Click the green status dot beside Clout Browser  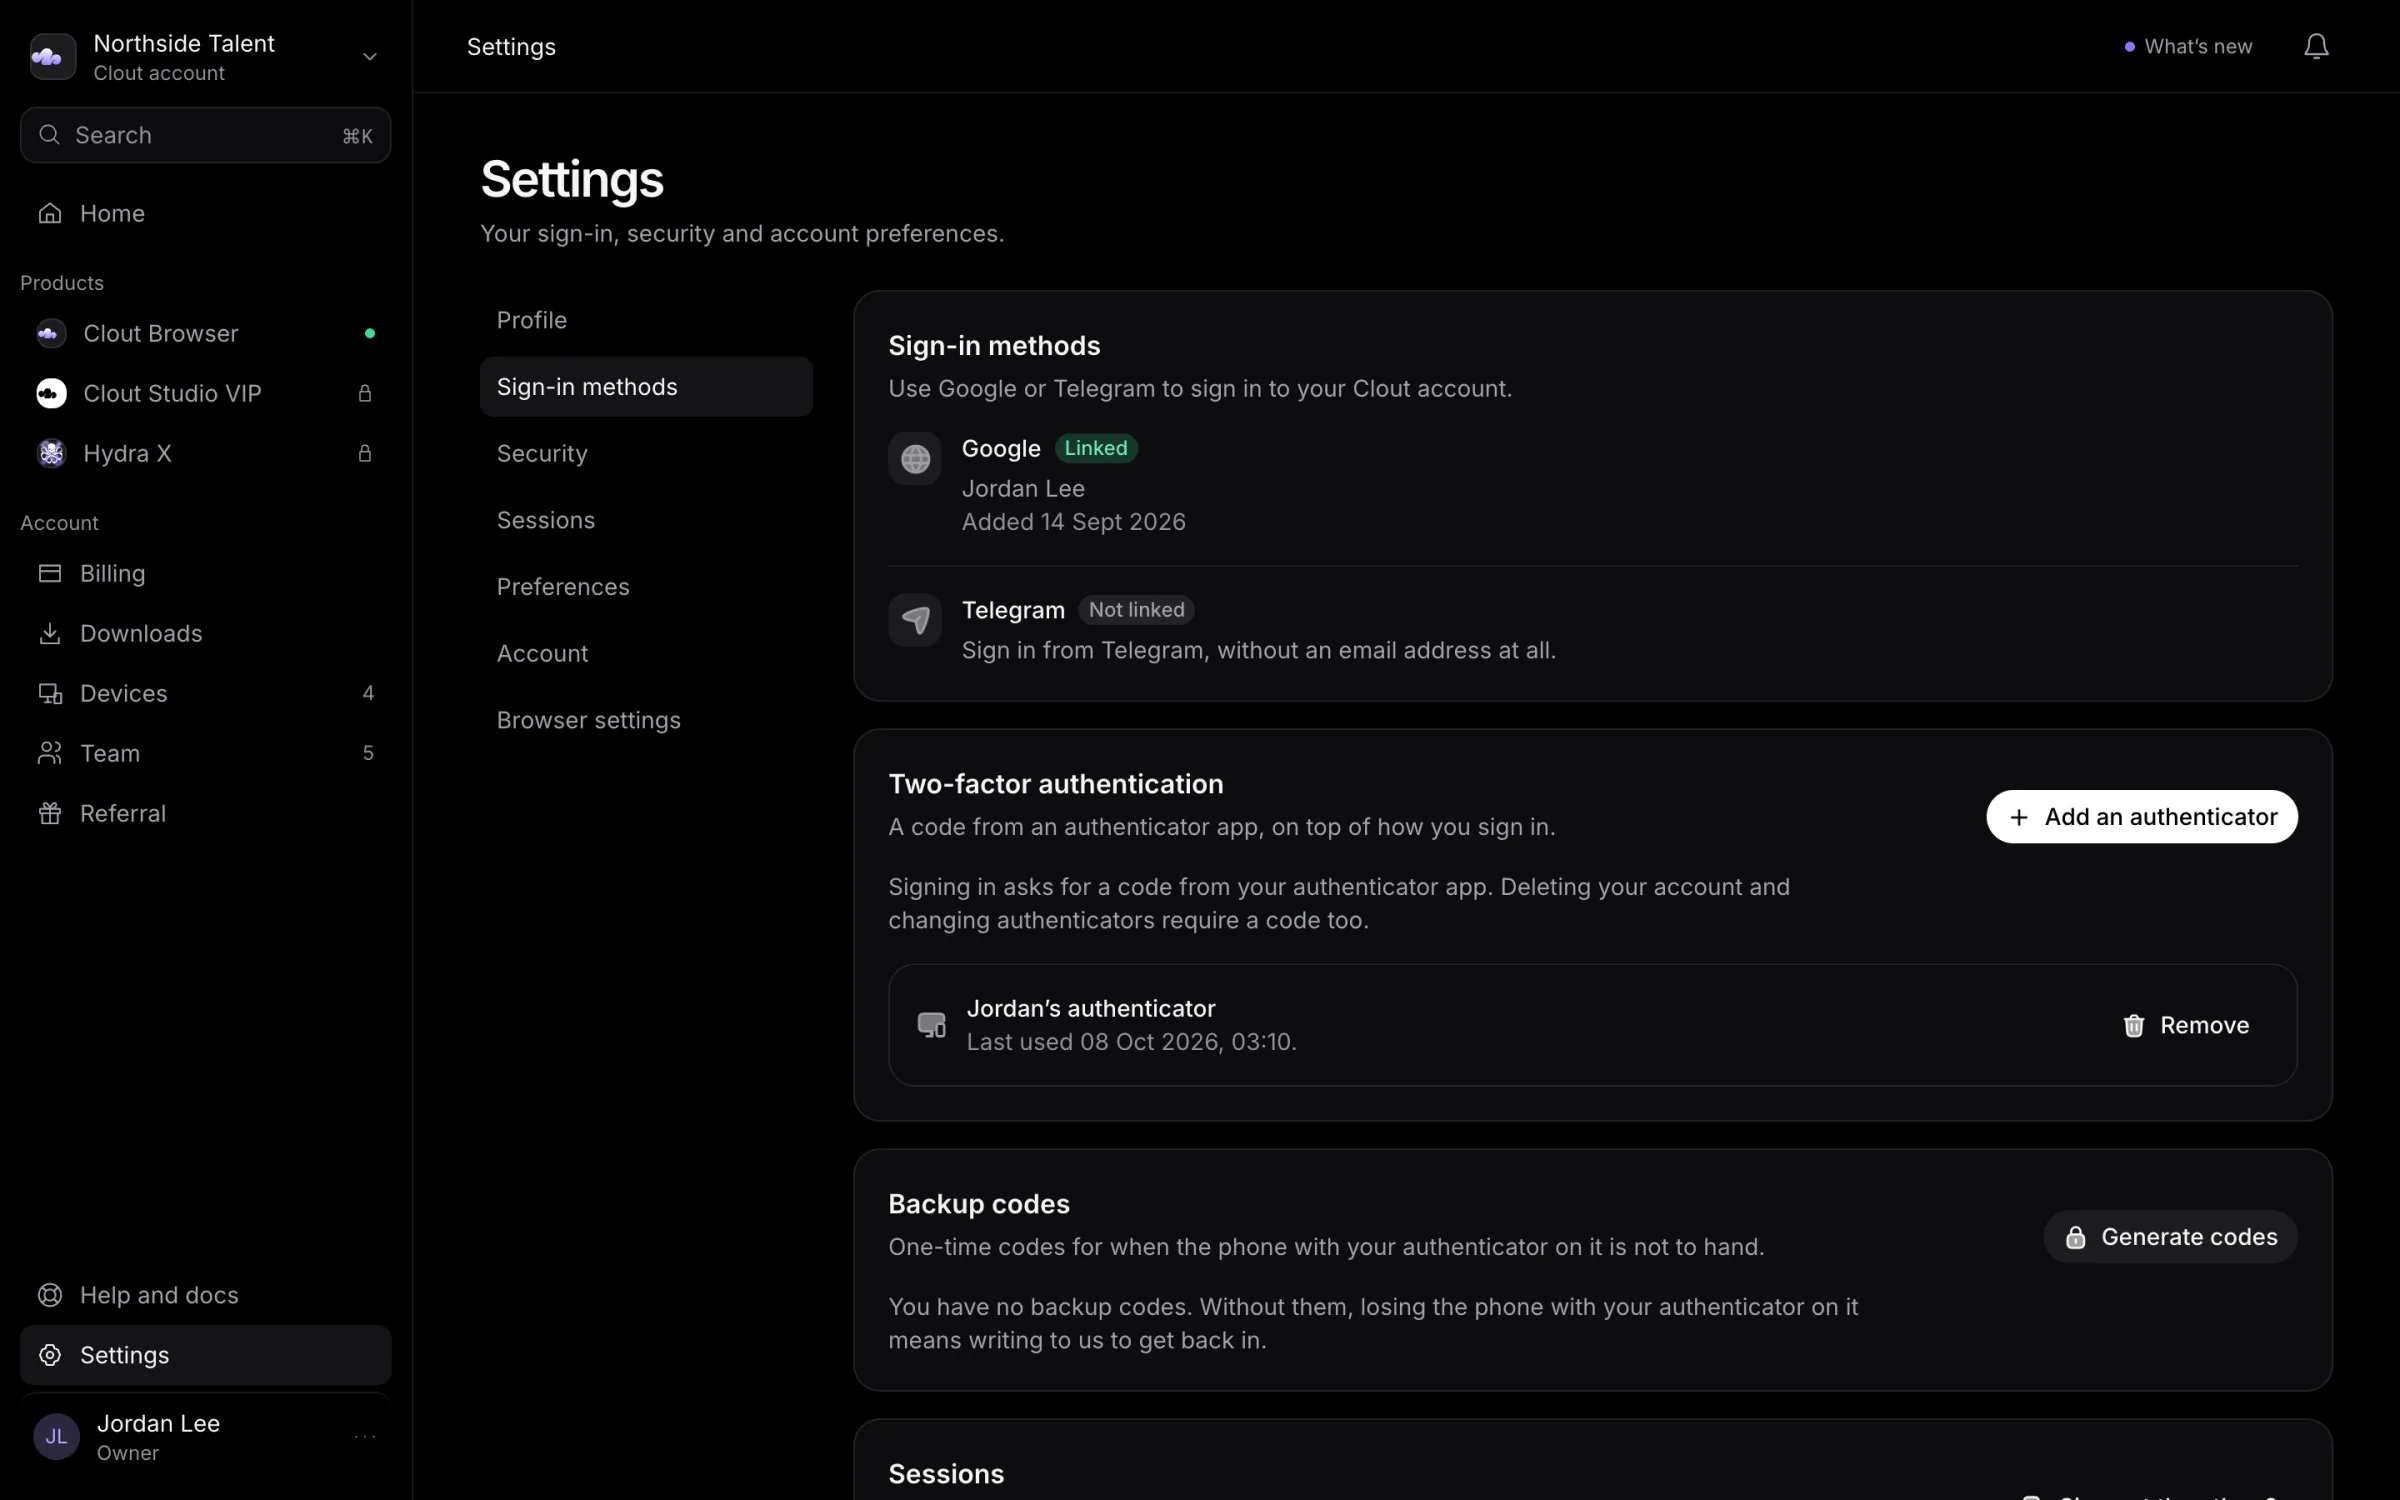point(370,333)
